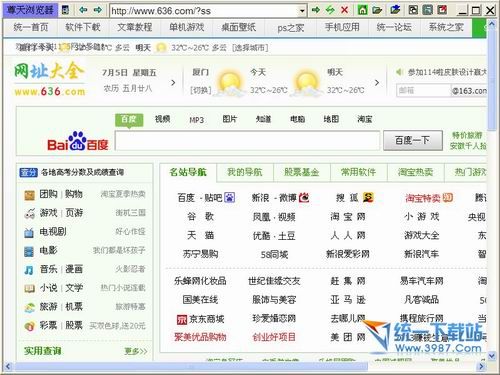Click the 京东商城 red logo icon
This screenshot has height=375, width=500.
click(182, 320)
